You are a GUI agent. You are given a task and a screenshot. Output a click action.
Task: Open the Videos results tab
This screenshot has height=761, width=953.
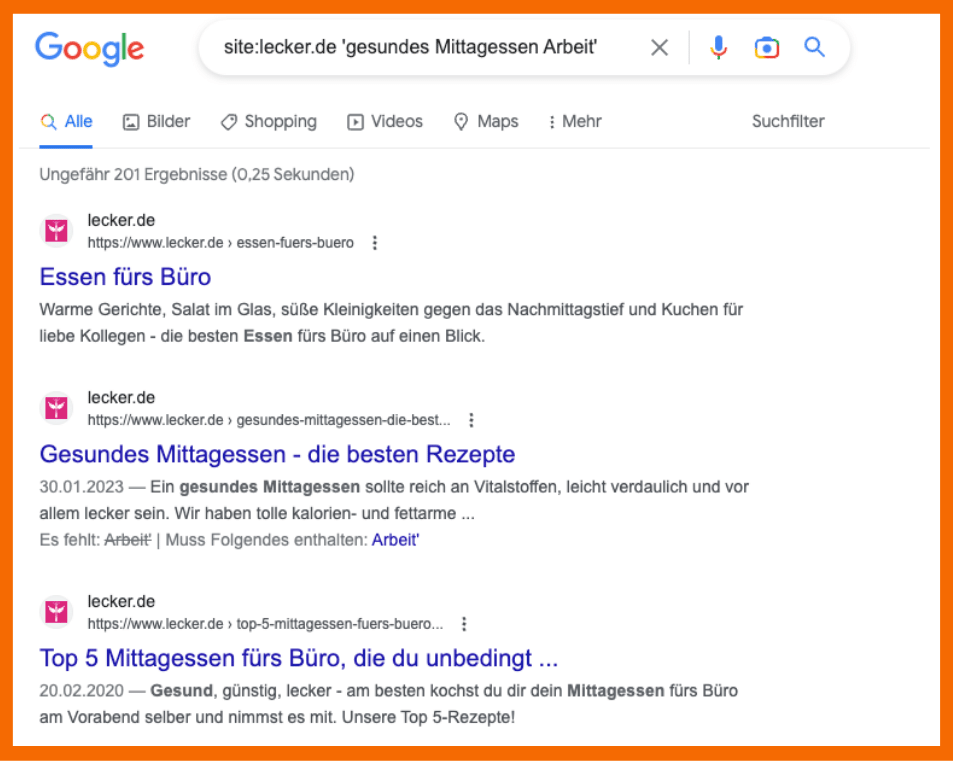[x=385, y=122]
